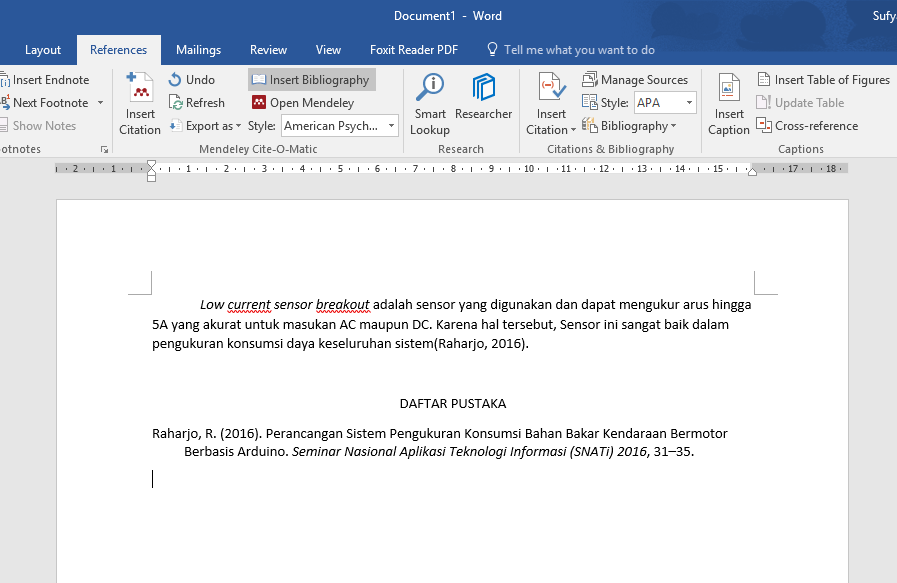Open the Mendeley Style American Psych... combo box
Image resolution: width=897 pixels, height=583 pixels.
click(340, 126)
